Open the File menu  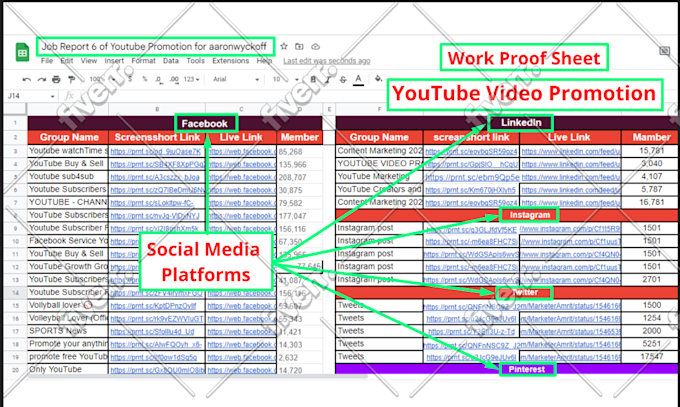pyautogui.click(x=47, y=61)
